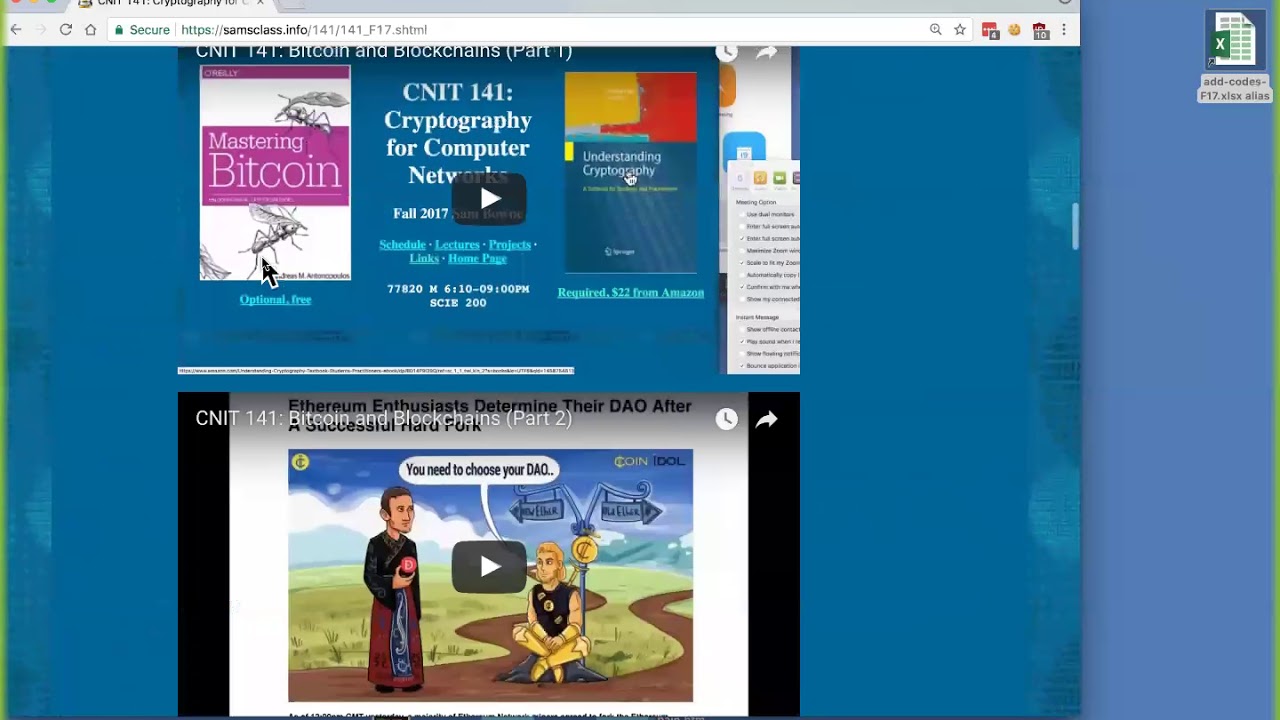This screenshot has height=720, width=1280.
Task: Go back to the previous page
Action: [16, 30]
